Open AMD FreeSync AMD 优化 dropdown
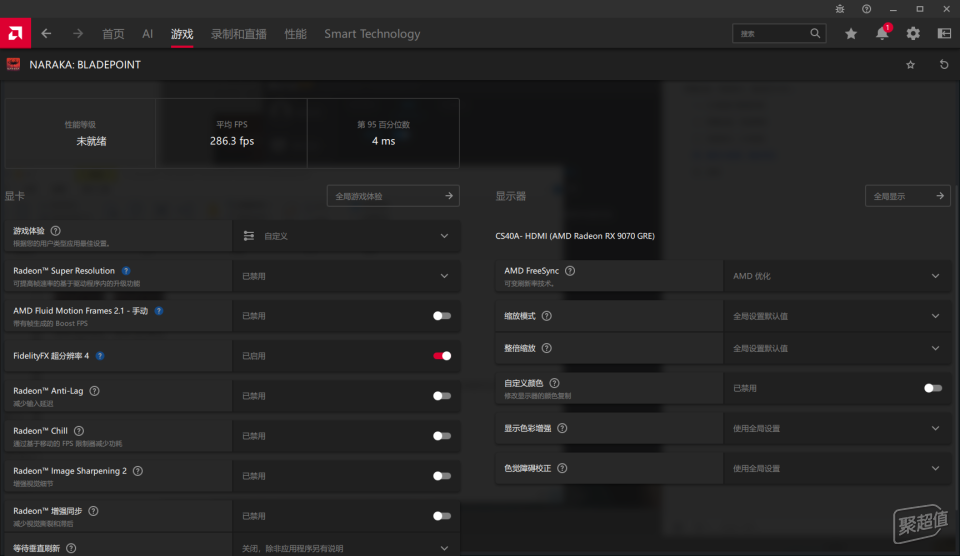 [x=837, y=276]
